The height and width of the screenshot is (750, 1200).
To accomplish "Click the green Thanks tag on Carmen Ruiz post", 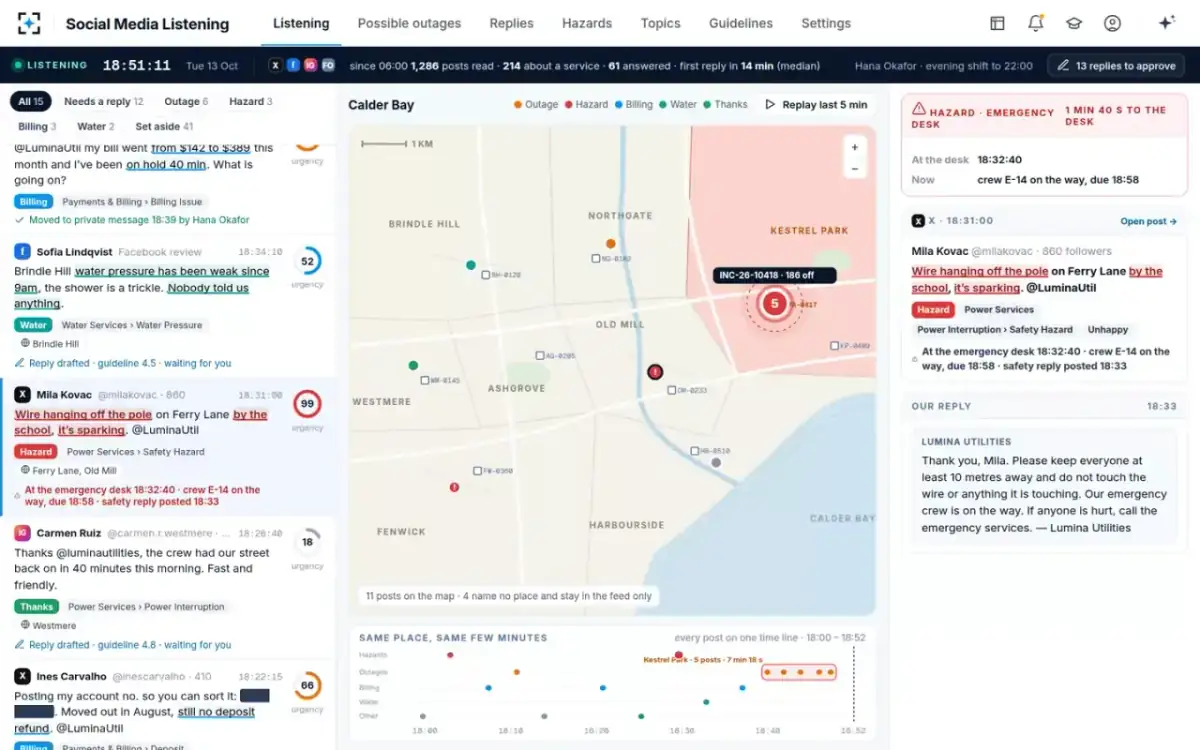I will (37, 606).
